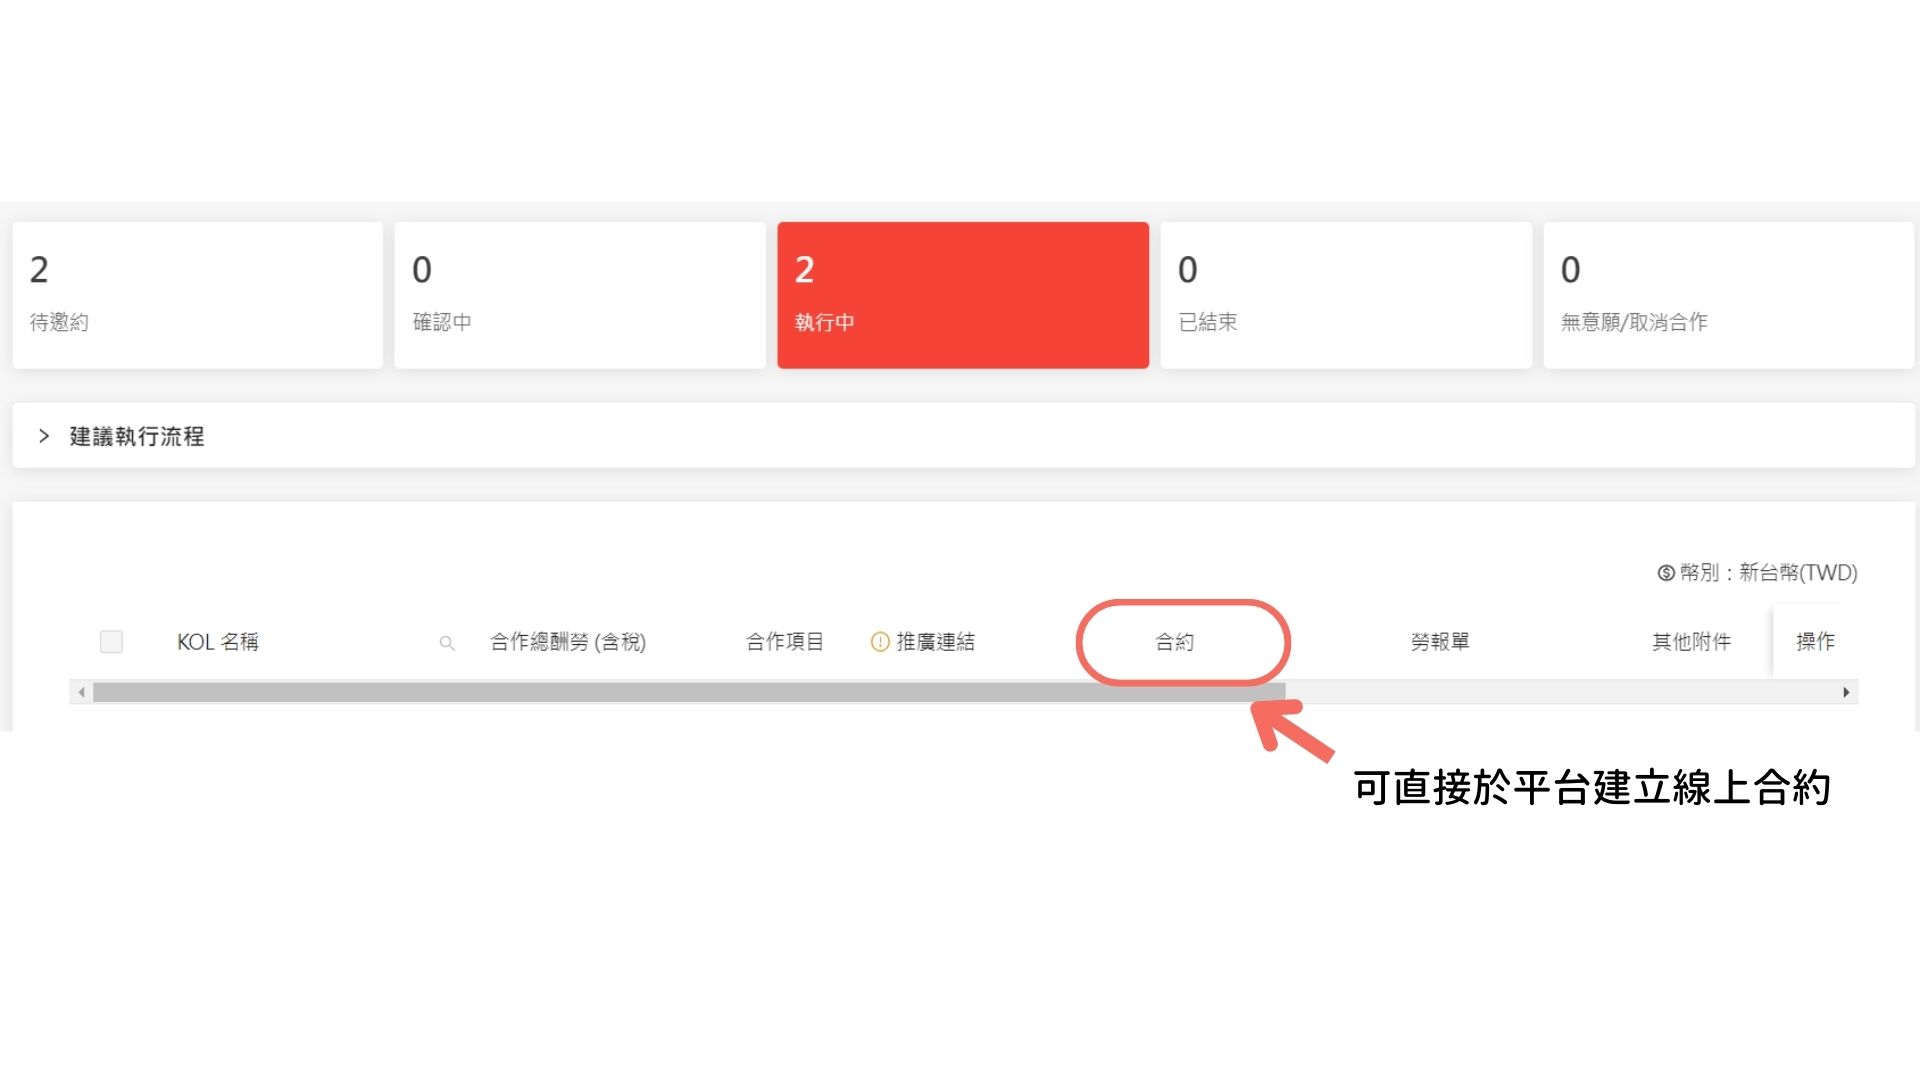Click the 合約 column header
Image resolution: width=1920 pixels, height=1080 pixels.
(x=1174, y=642)
